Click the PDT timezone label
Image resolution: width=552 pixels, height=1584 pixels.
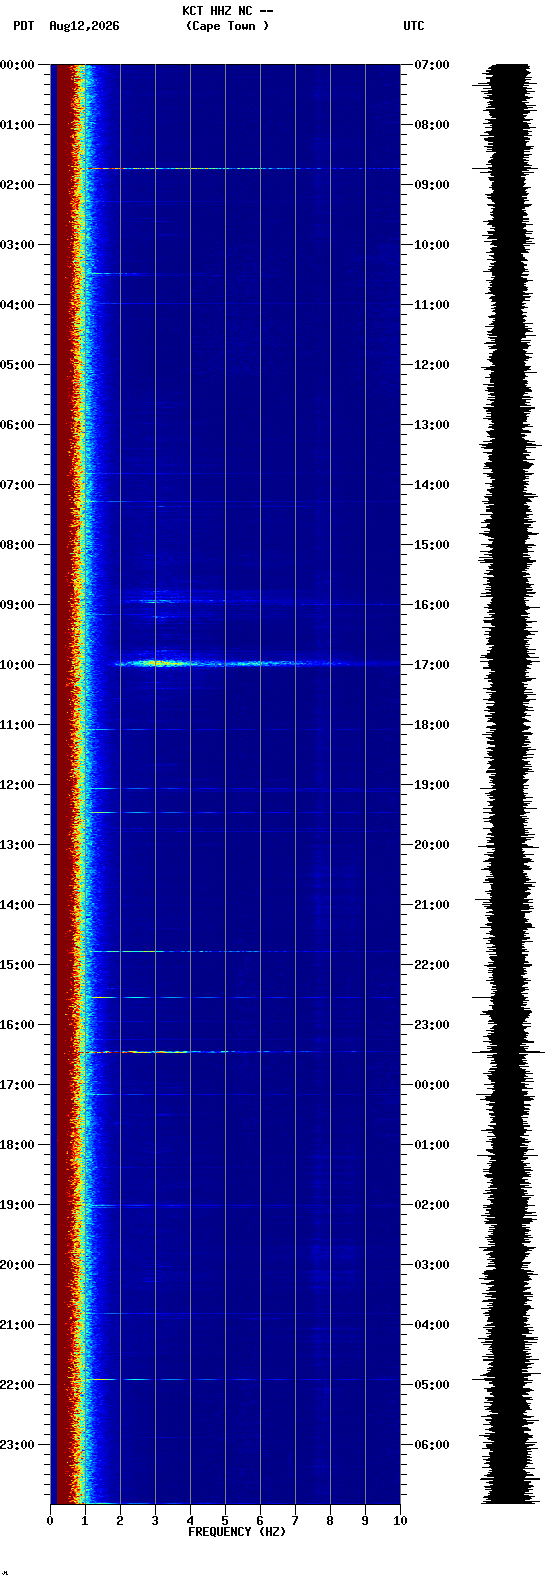23,26
